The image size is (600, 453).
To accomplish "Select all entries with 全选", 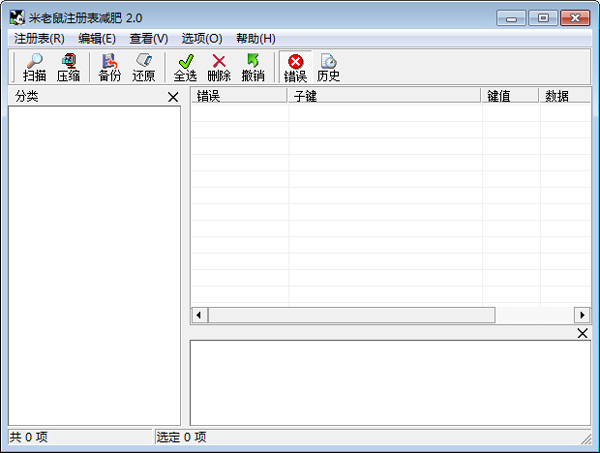I will (x=185, y=67).
